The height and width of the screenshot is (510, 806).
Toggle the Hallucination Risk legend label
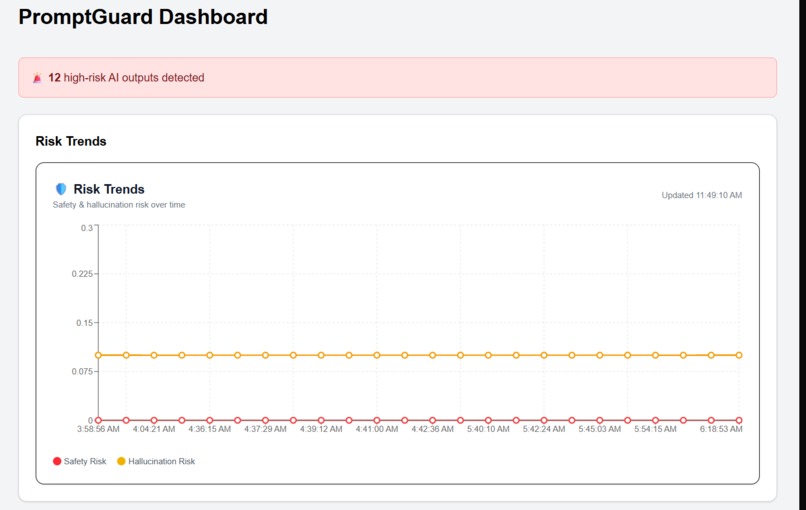(161, 461)
